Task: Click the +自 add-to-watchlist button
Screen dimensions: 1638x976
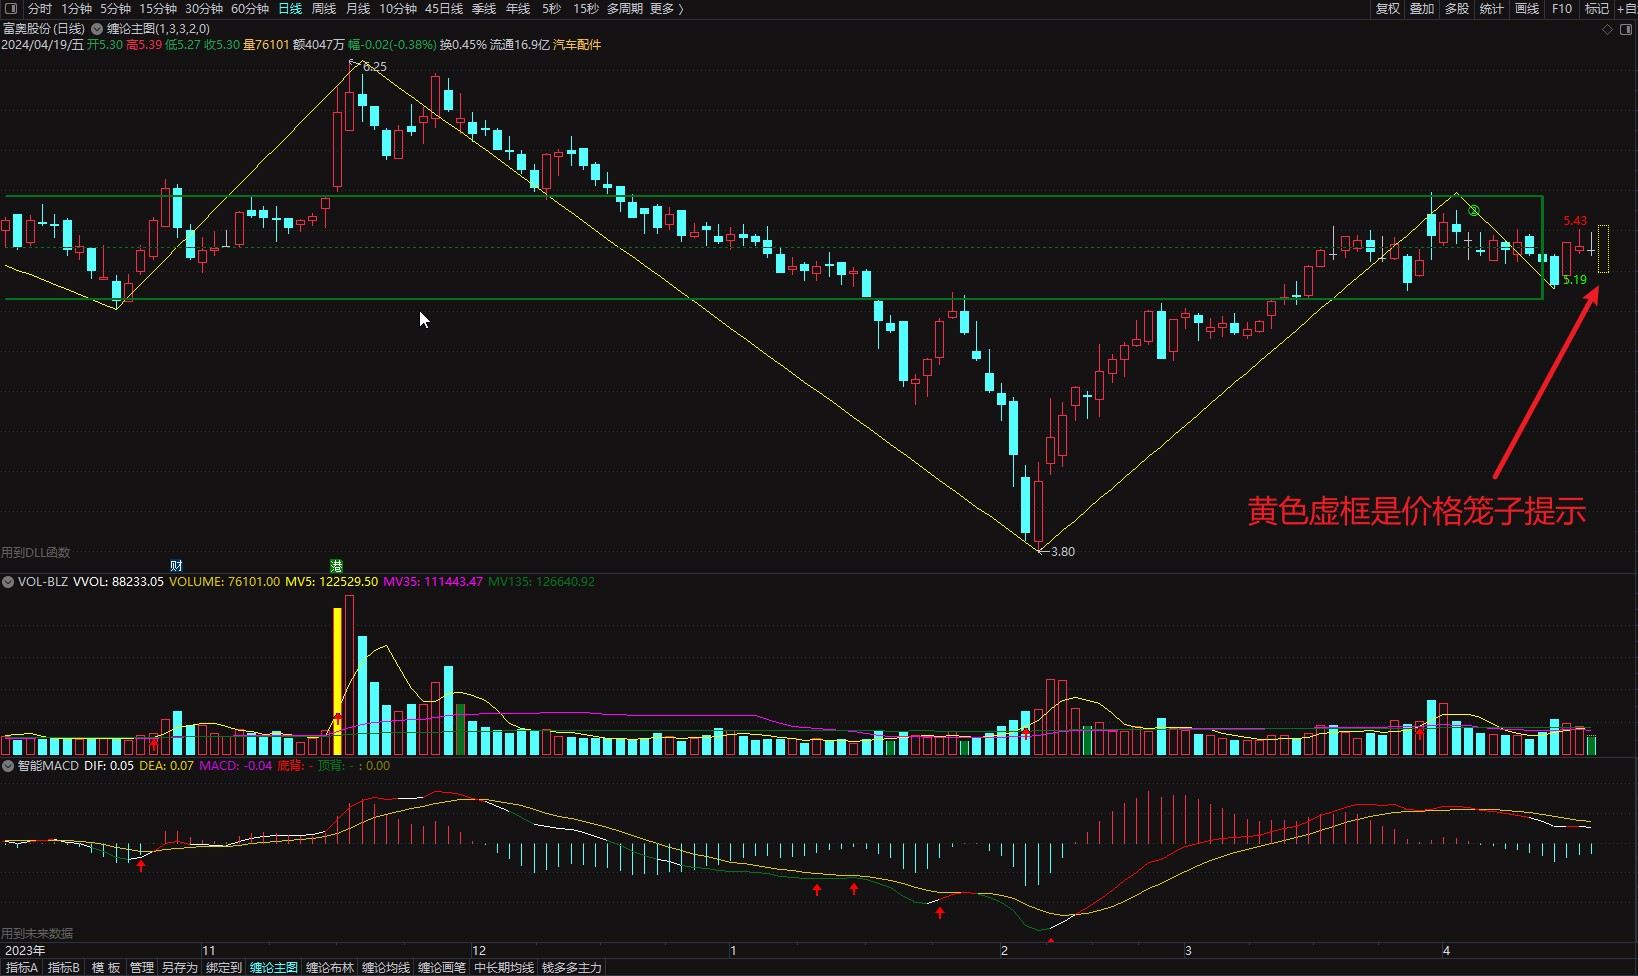Action: click(1626, 8)
